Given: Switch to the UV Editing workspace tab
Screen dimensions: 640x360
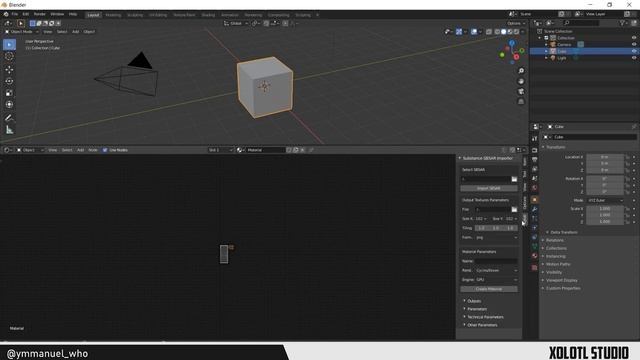Looking at the screenshot, I should (158, 15).
